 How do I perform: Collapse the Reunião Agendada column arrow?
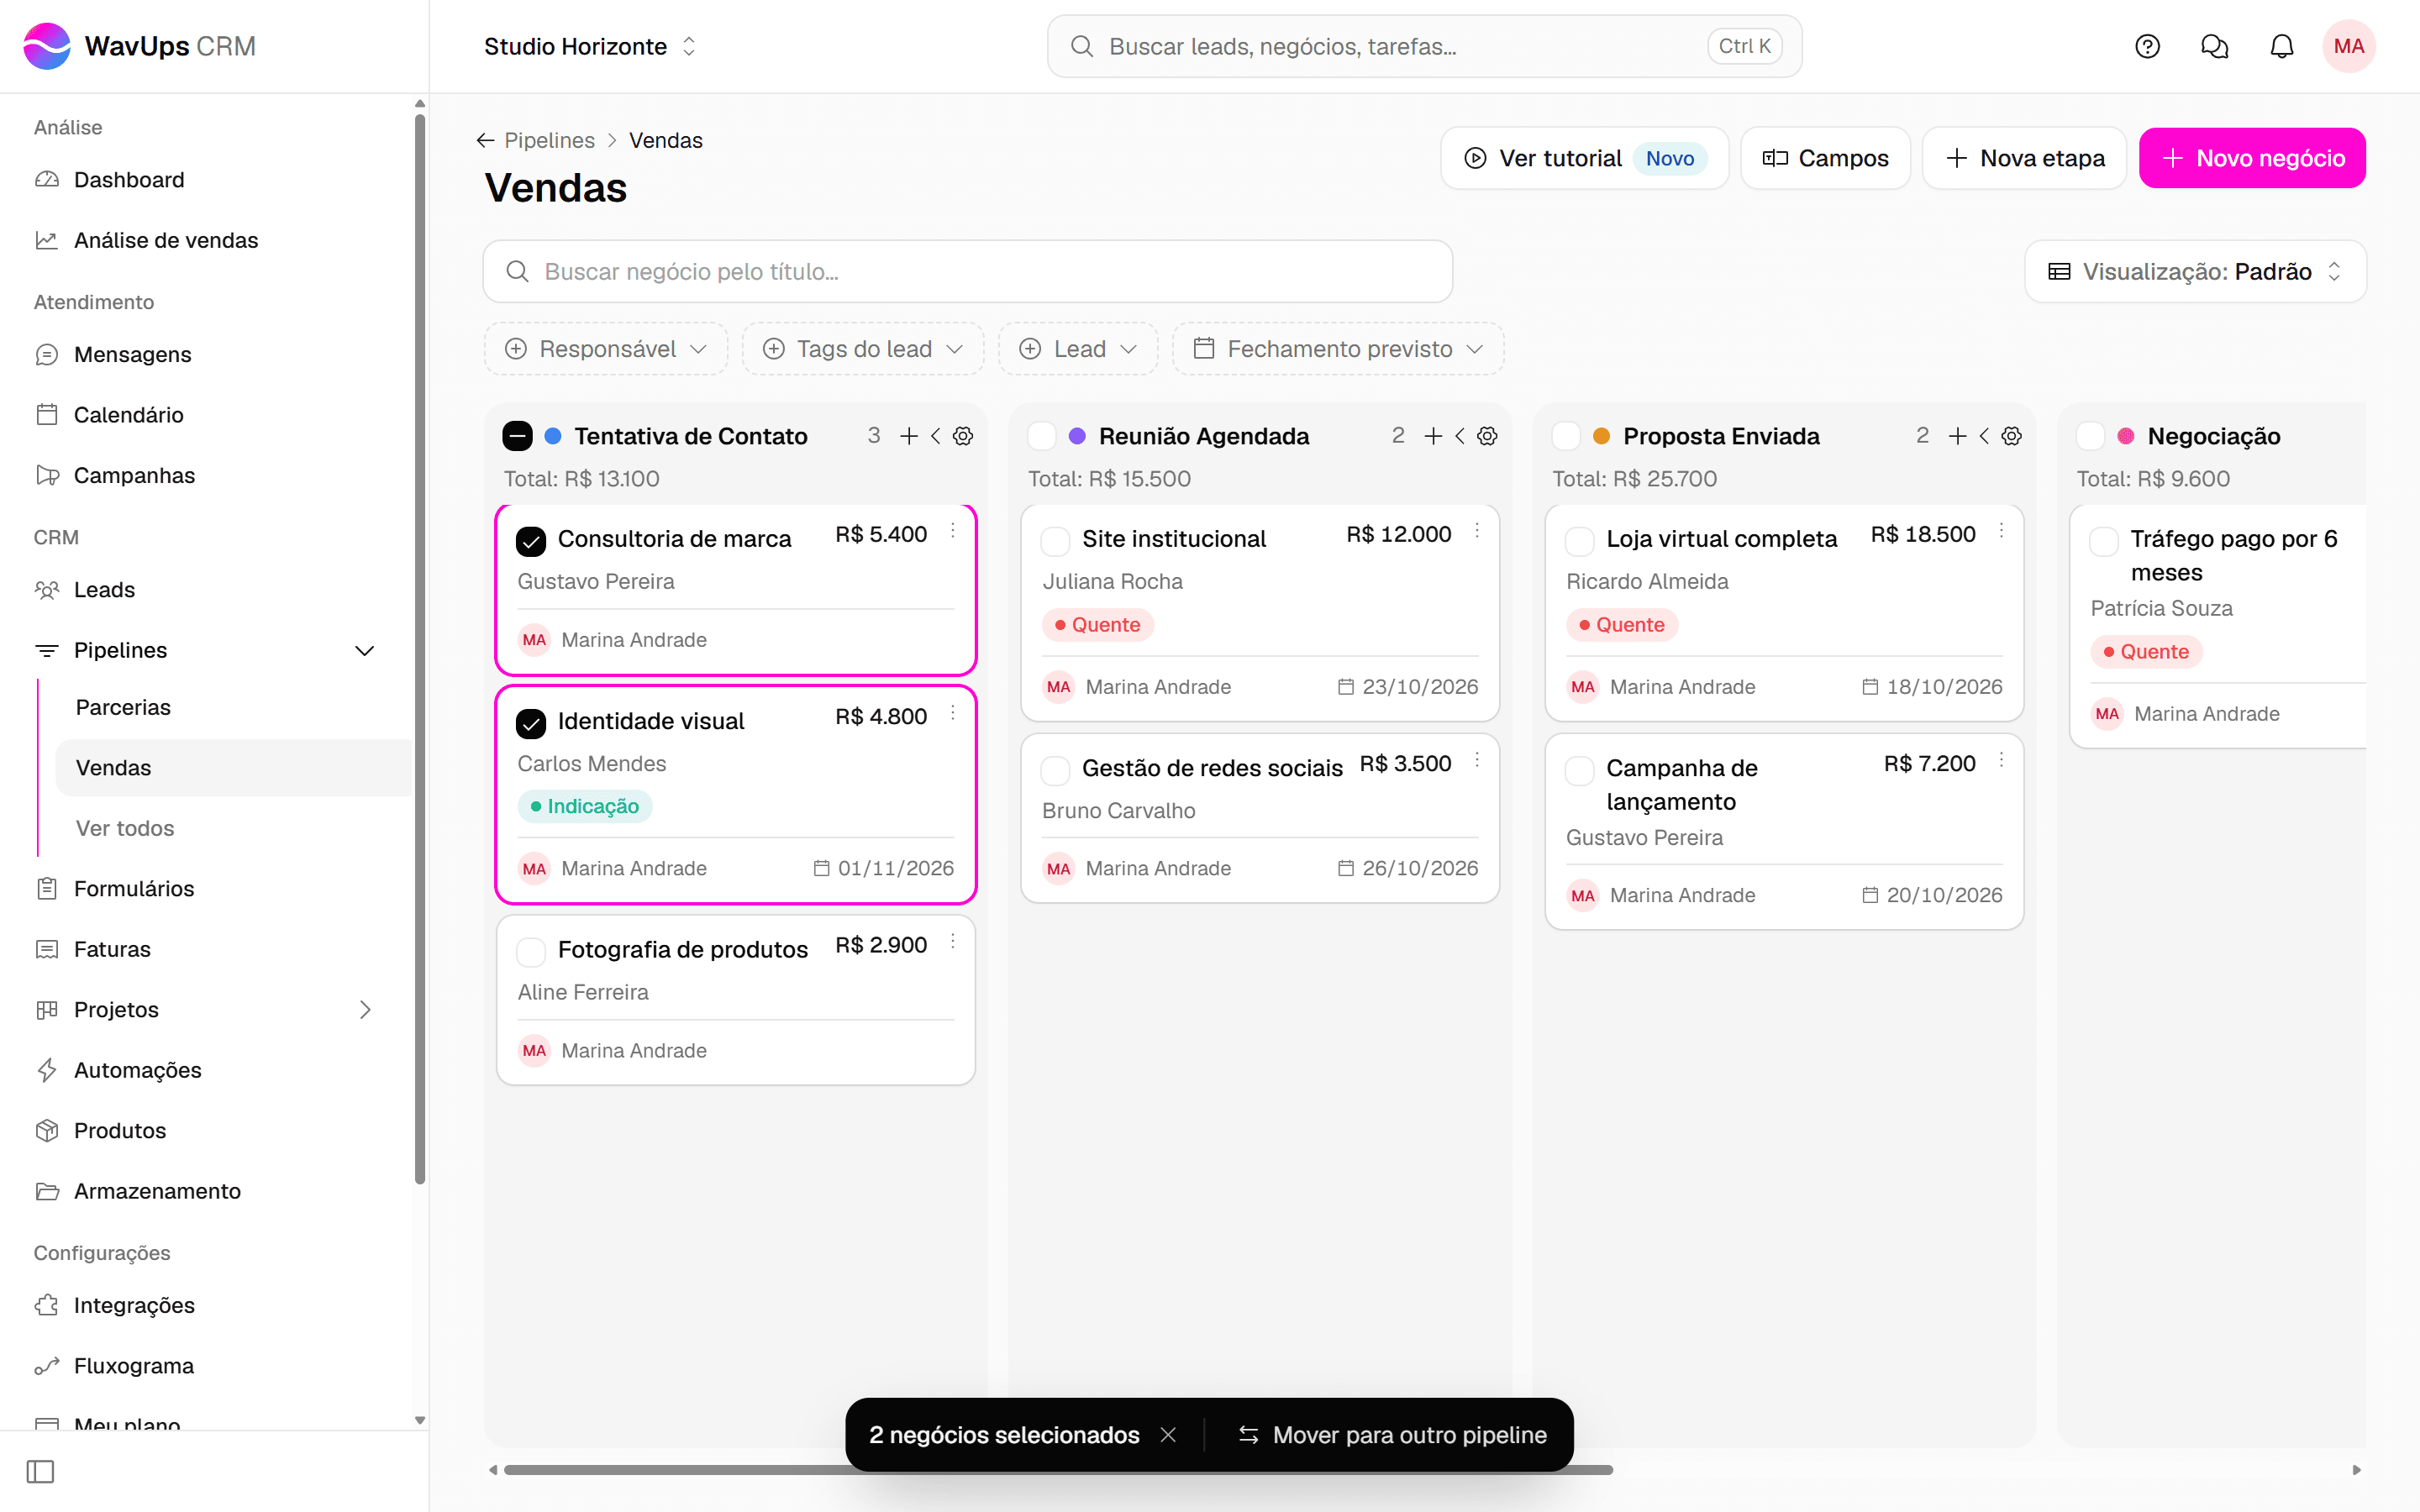(x=1460, y=436)
